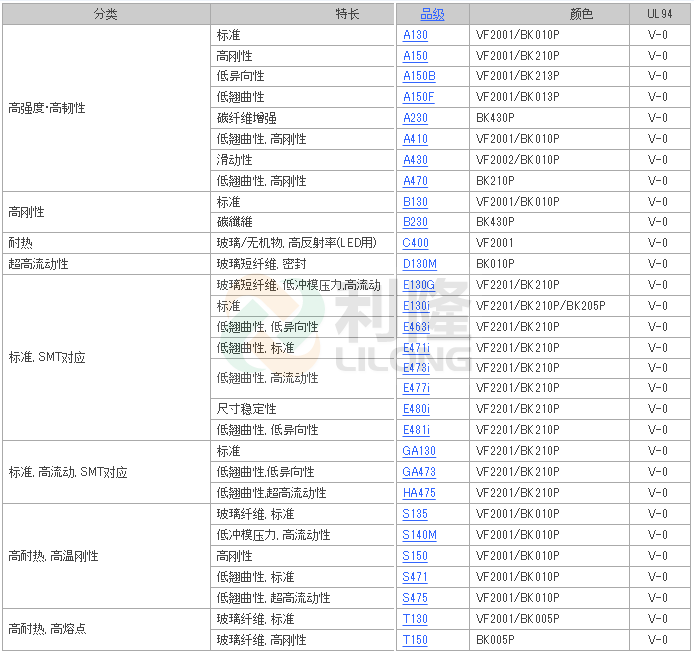The height and width of the screenshot is (653, 694).
Task: Open the E130G grade link
Action: pyautogui.click(x=418, y=285)
